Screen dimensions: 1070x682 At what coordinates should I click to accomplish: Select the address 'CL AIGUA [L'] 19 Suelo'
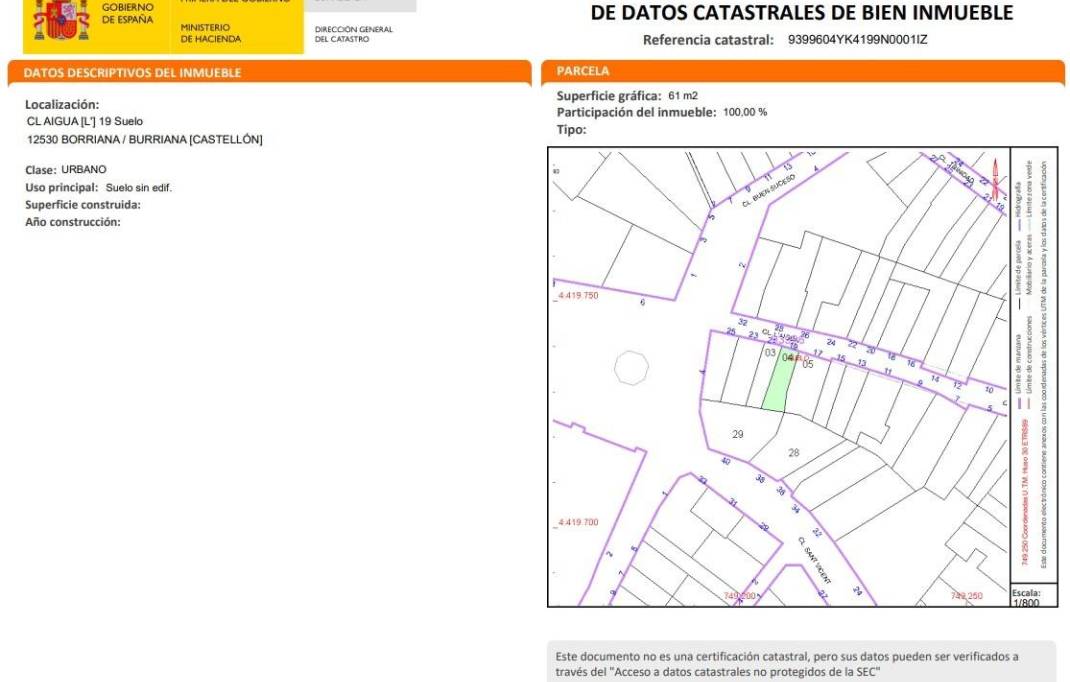pos(85,122)
